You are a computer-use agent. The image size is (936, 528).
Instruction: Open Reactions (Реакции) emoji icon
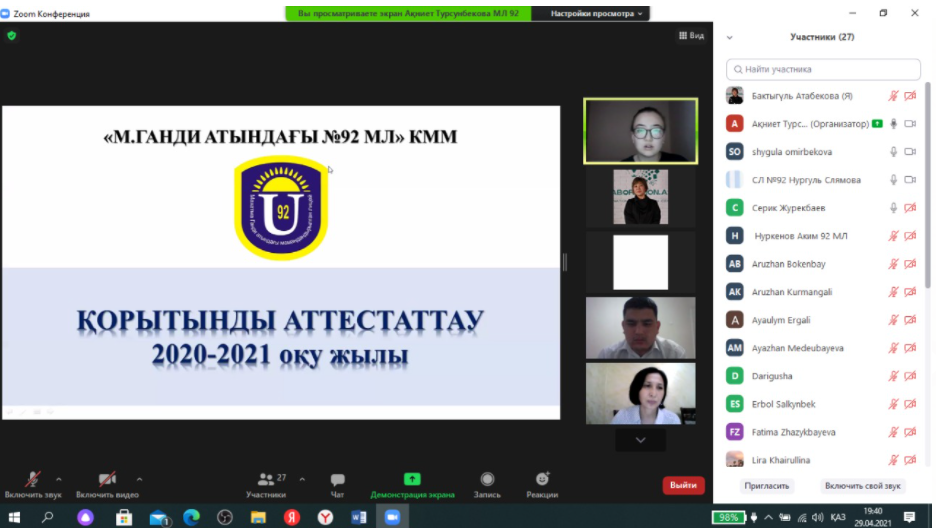click(x=542, y=480)
